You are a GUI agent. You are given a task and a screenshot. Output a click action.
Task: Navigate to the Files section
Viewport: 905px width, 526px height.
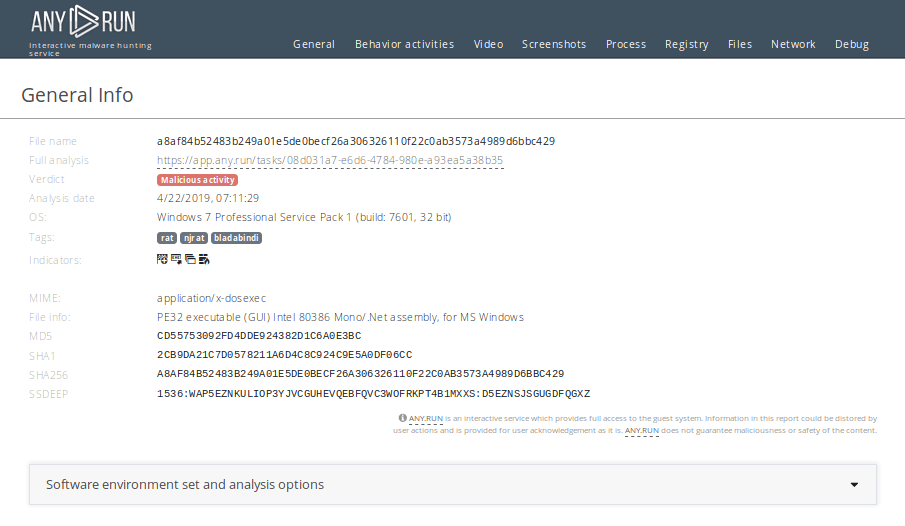point(740,44)
